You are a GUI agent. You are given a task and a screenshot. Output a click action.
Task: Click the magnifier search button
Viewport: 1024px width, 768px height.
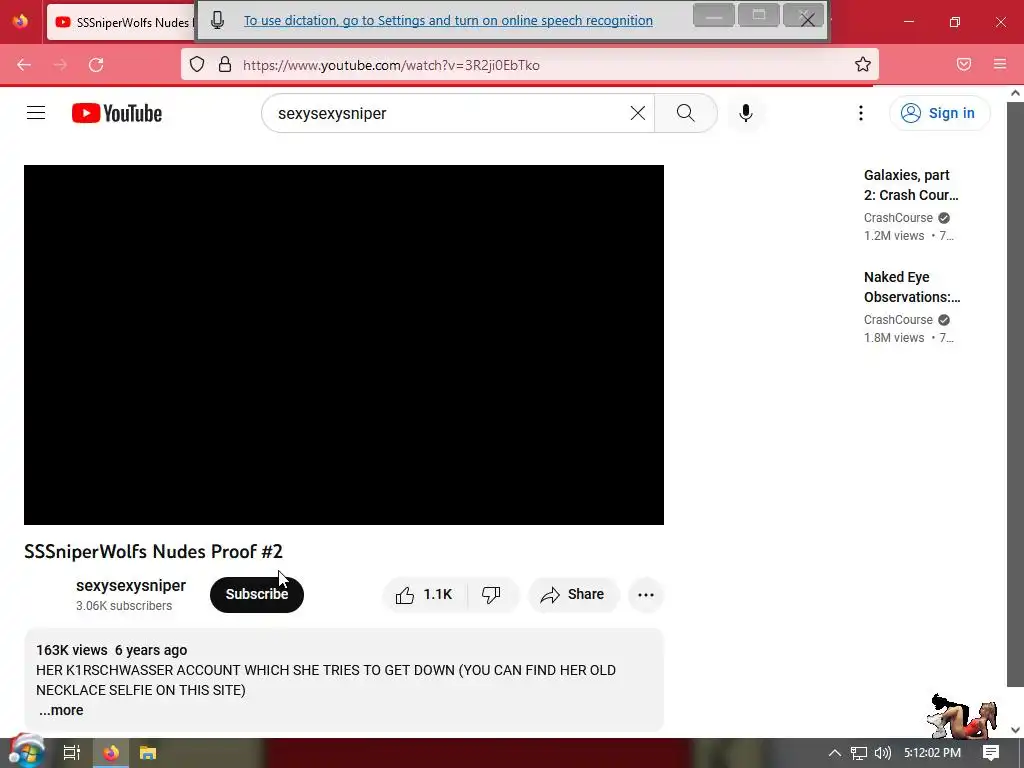pos(686,113)
